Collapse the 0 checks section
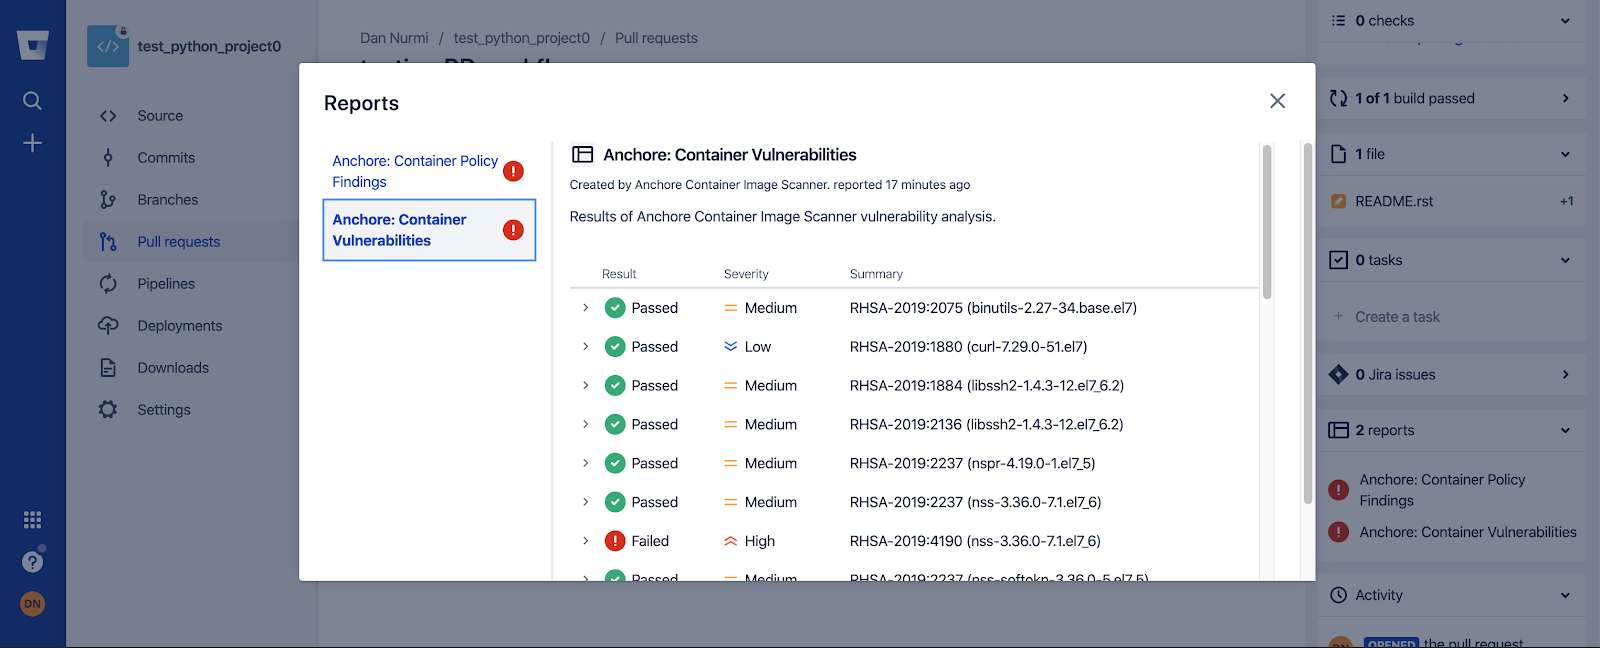1600x648 pixels. (x=1565, y=21)
